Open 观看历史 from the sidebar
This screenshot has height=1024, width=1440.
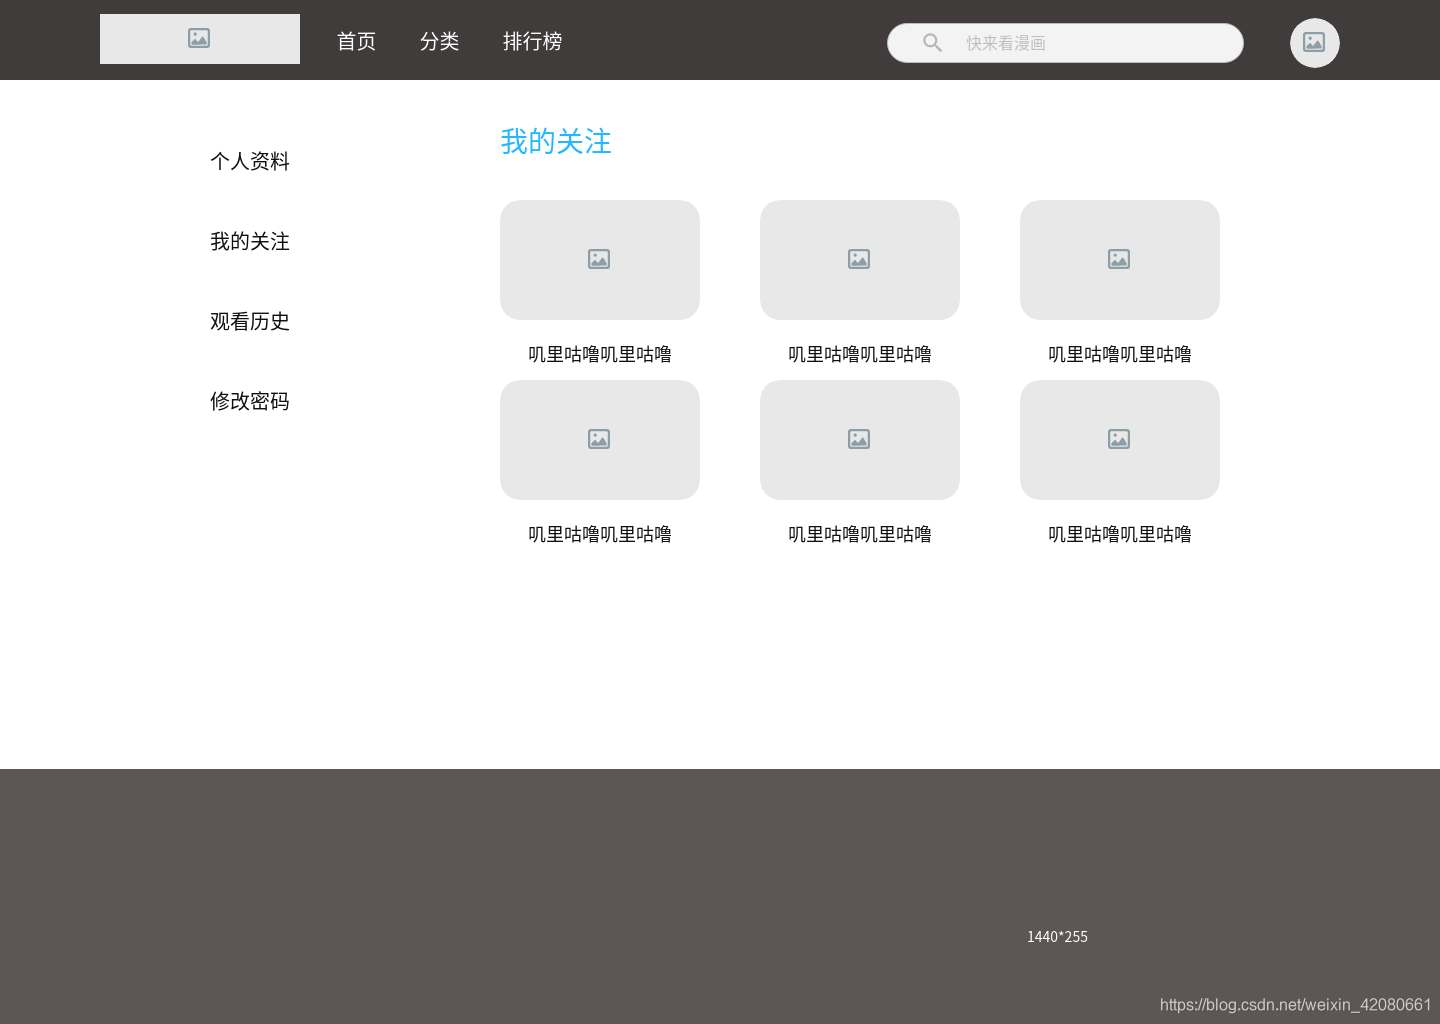(x=250, y=321)
